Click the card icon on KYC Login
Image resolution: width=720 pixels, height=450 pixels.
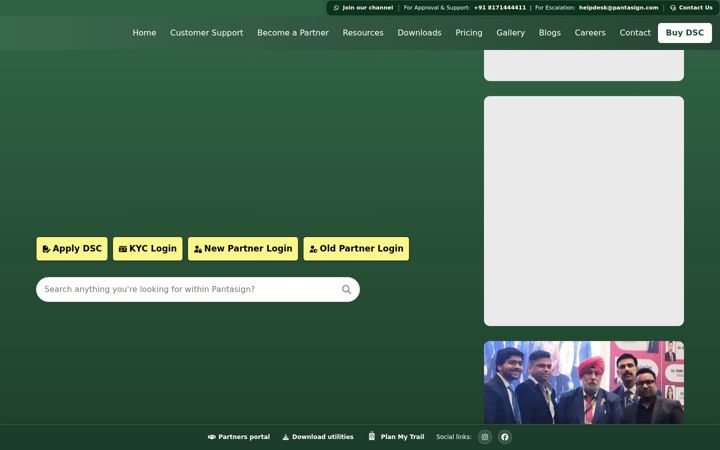(x=123, y=249)
